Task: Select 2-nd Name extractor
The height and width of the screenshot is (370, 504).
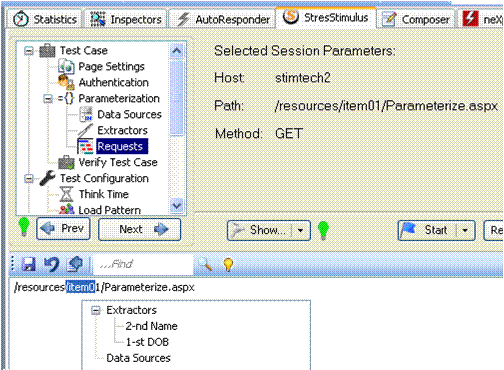Action: point(151,326)
